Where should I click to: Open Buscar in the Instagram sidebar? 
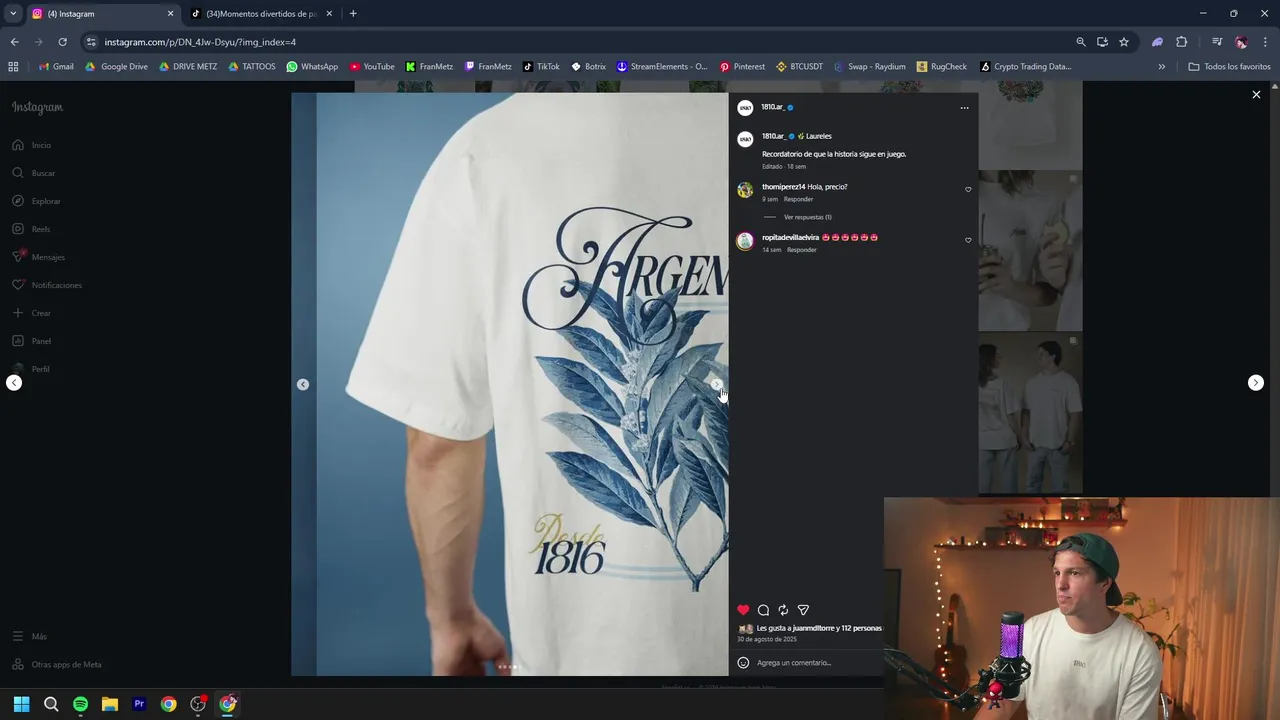(x=34, y=173)
